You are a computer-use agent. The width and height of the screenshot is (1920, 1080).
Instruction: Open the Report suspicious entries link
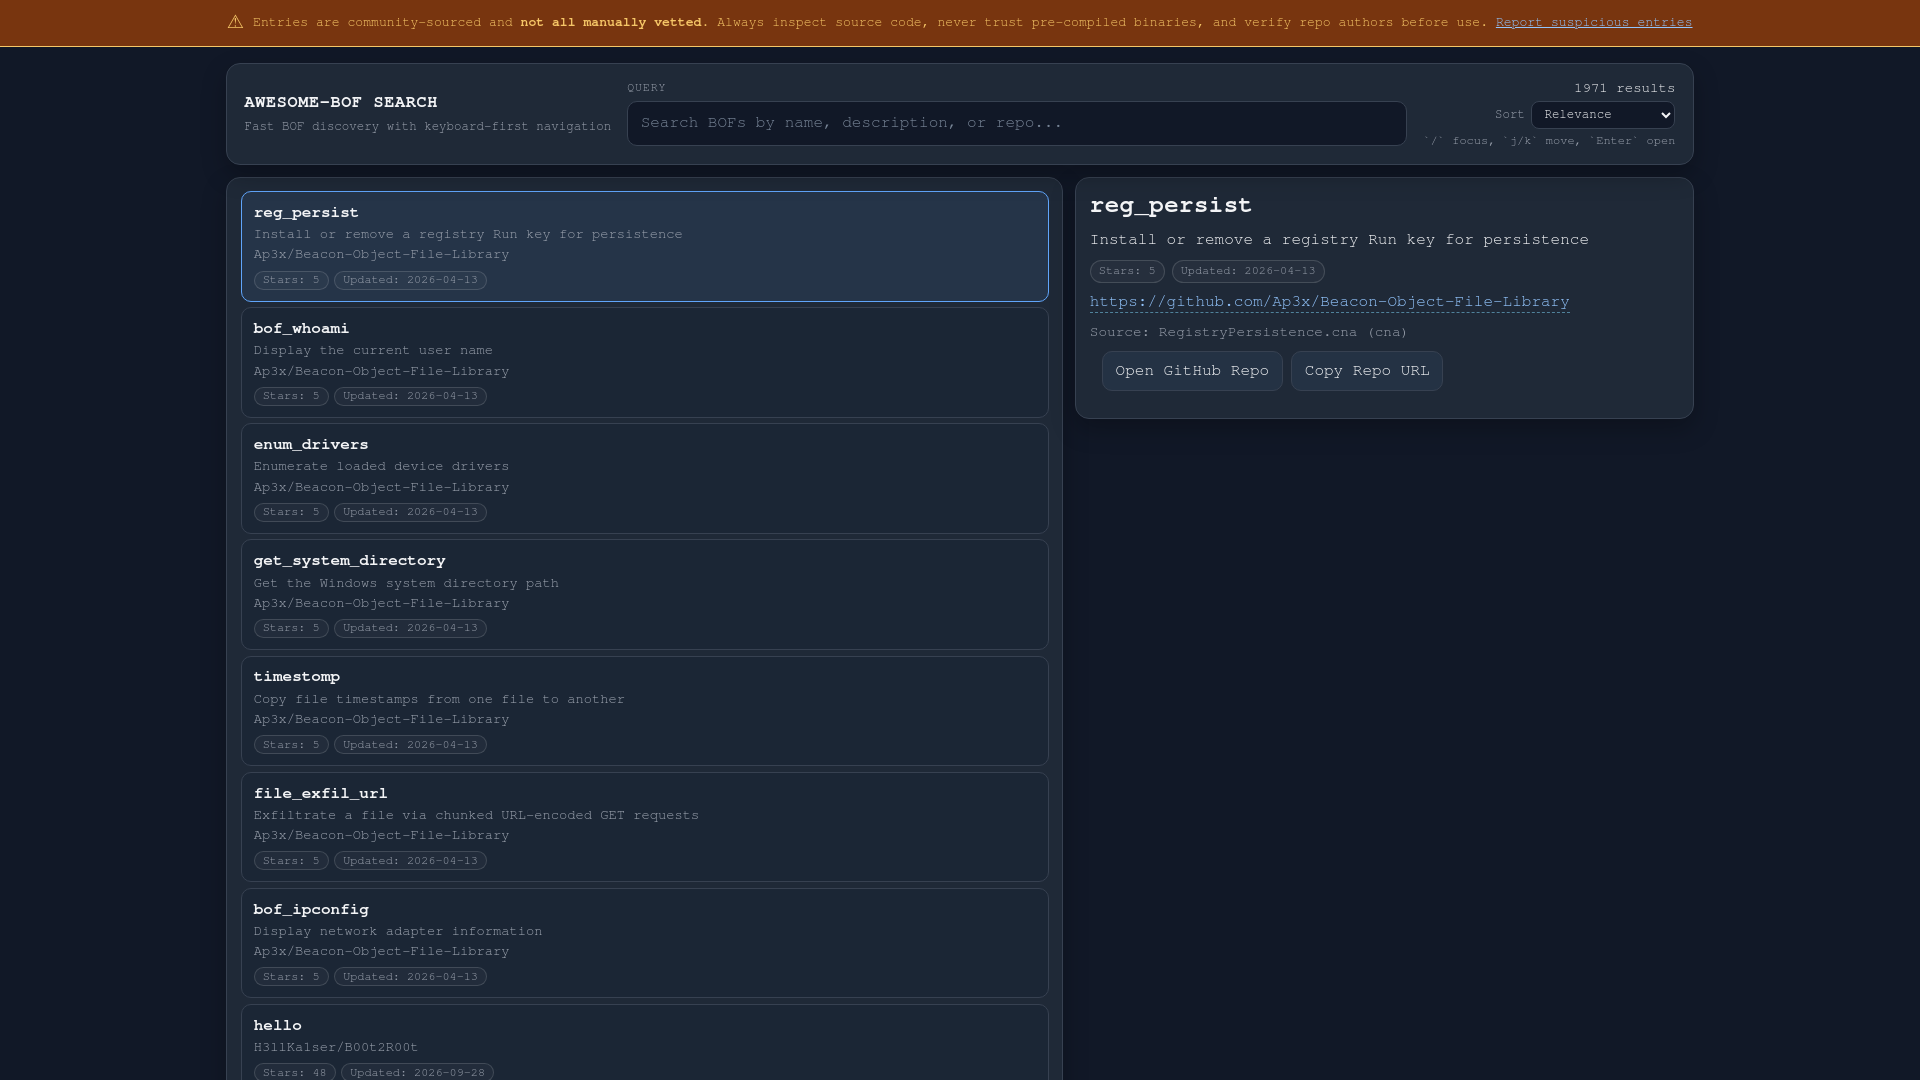(1594, 22)
